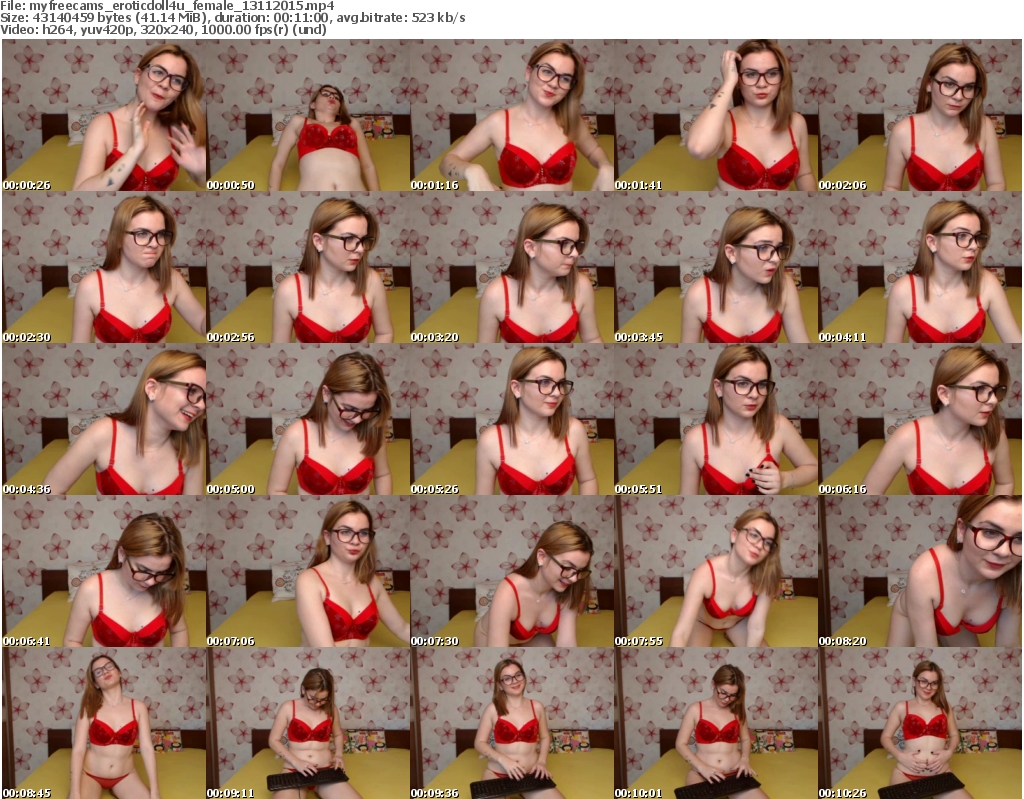The image size is (1024, 799).
Task: Open the thumbnail stamped 00:07:55
Action: pos(716,571)
